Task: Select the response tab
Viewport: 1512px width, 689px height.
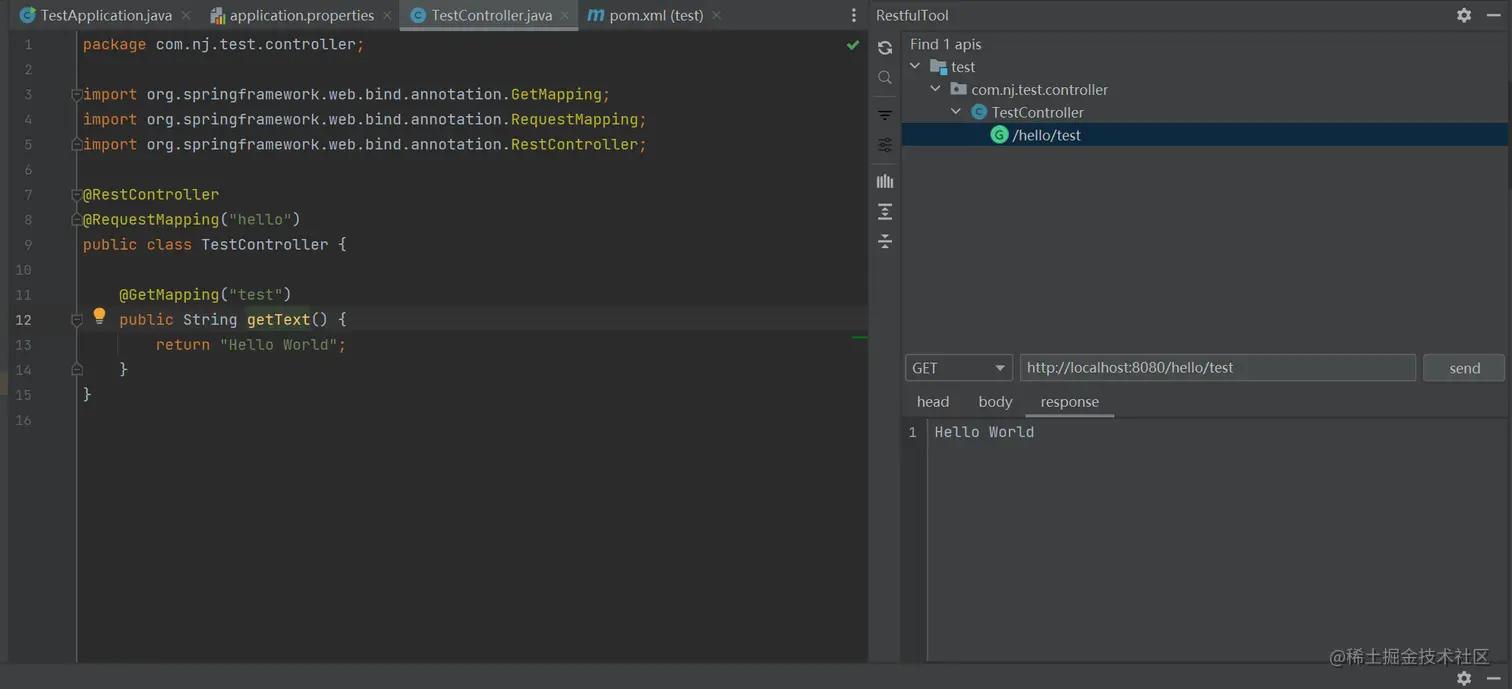Action: tap(1069, 402)
